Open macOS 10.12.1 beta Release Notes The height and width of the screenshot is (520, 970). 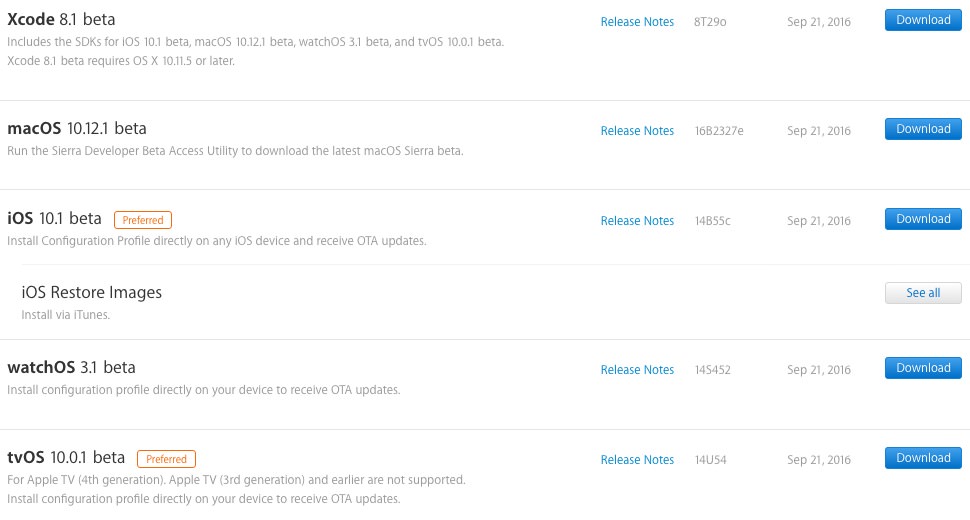pos(637,131)
